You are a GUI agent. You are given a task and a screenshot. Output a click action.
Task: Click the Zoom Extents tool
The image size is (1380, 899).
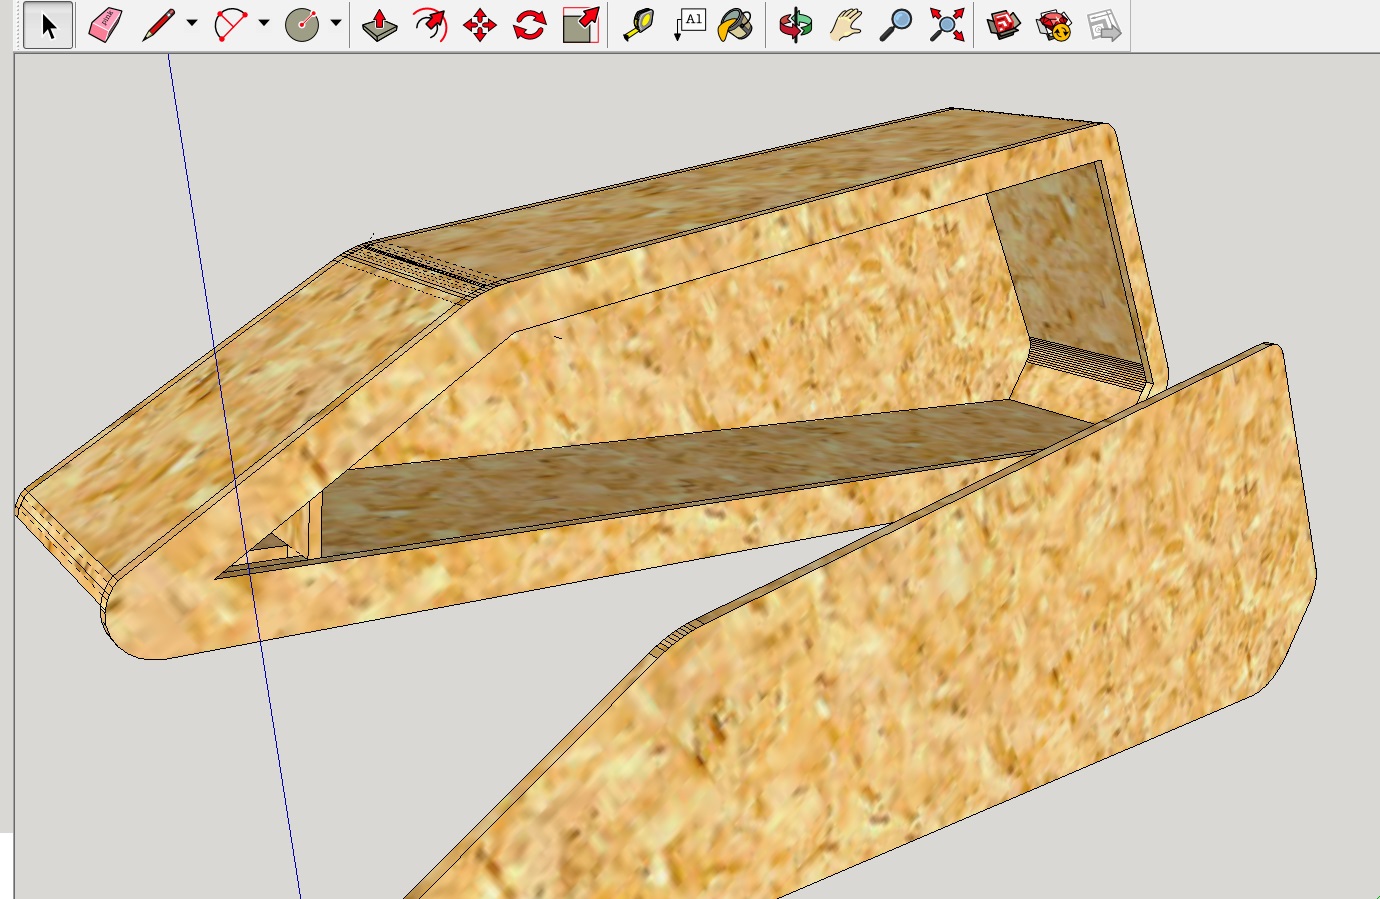946,25
